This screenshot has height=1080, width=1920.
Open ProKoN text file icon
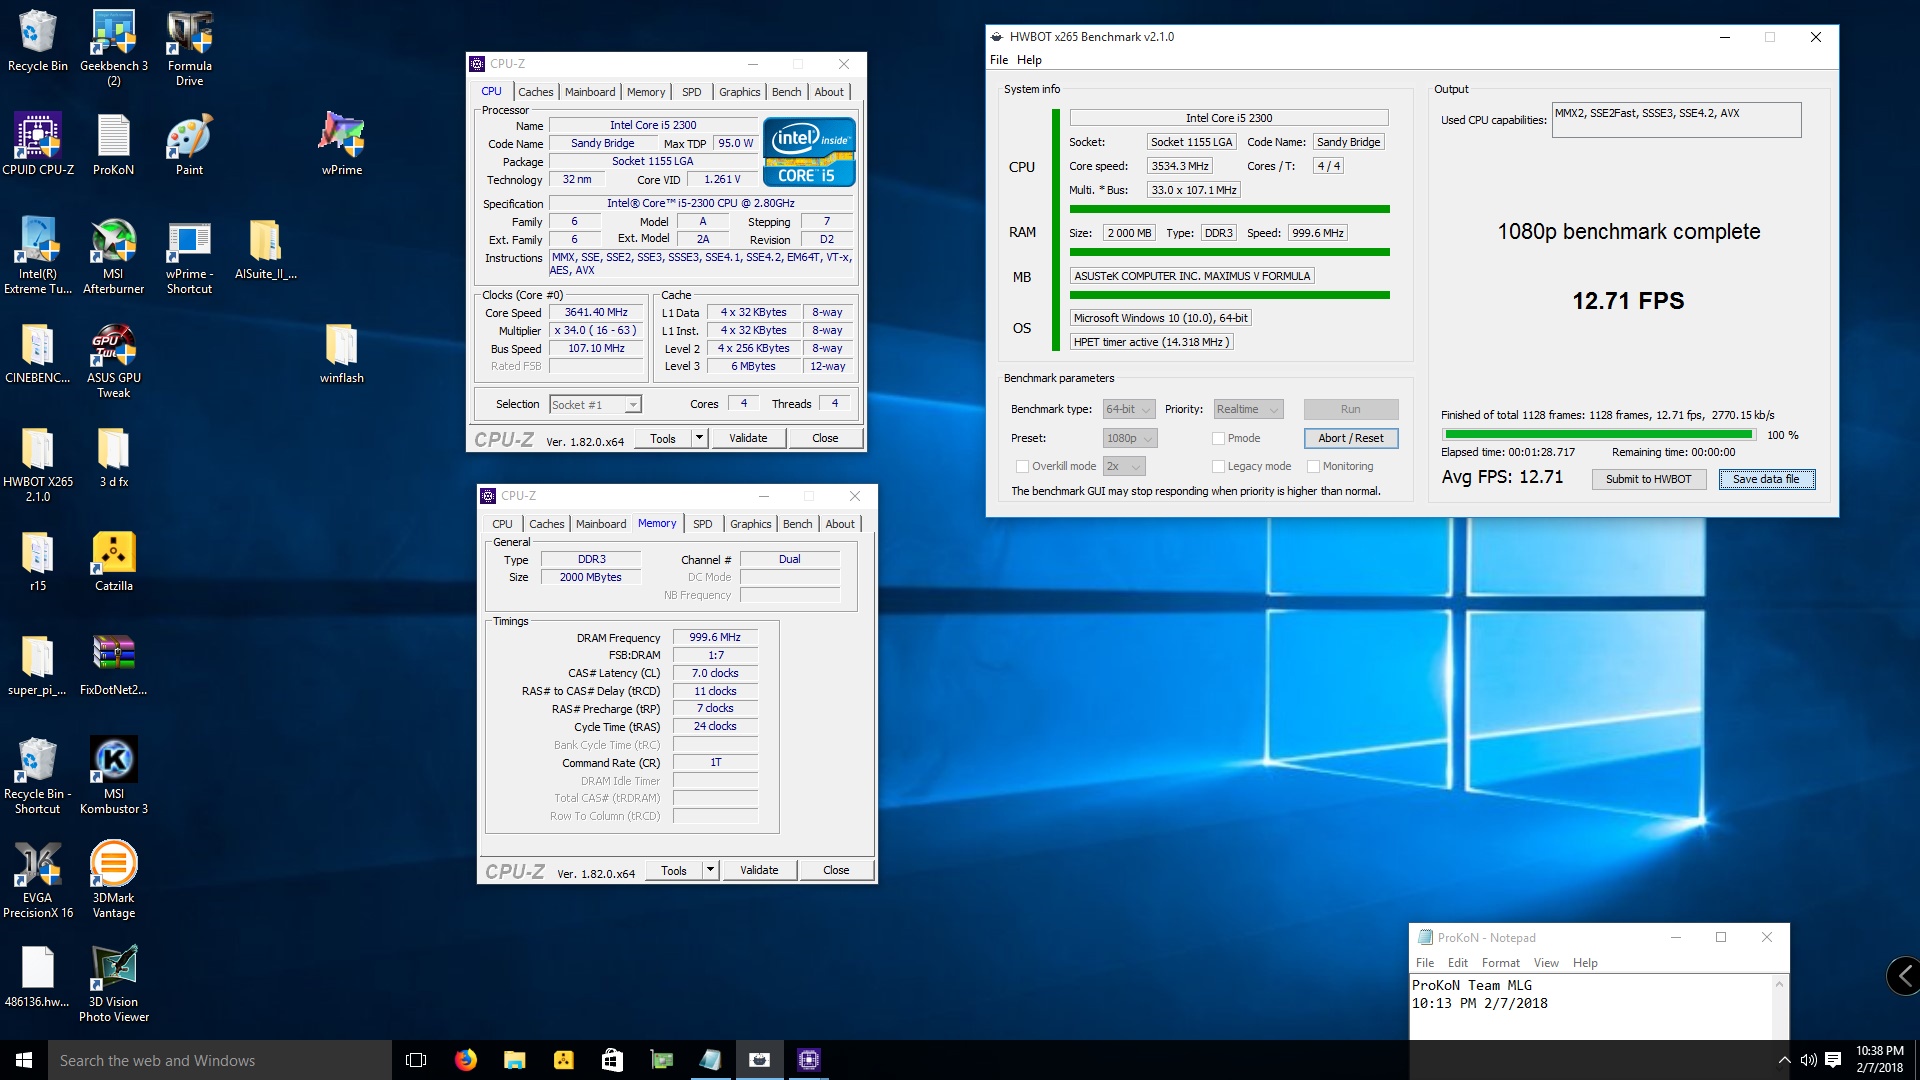pyautogui.click(x=113, y=145)
